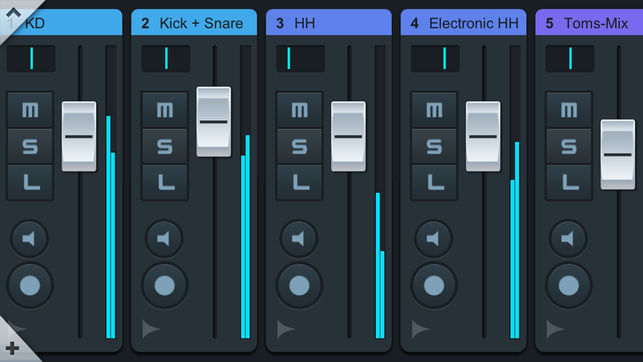The height and width of the screenshot is (362, 643).
Task: Toggle the L button on HH channel
Action: click(299, 182)
